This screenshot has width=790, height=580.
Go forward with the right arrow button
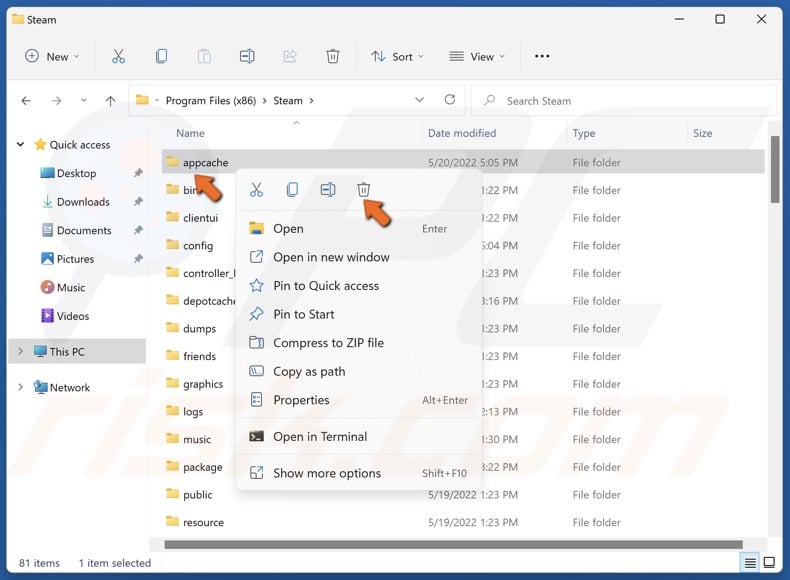[x=56, y=101]
